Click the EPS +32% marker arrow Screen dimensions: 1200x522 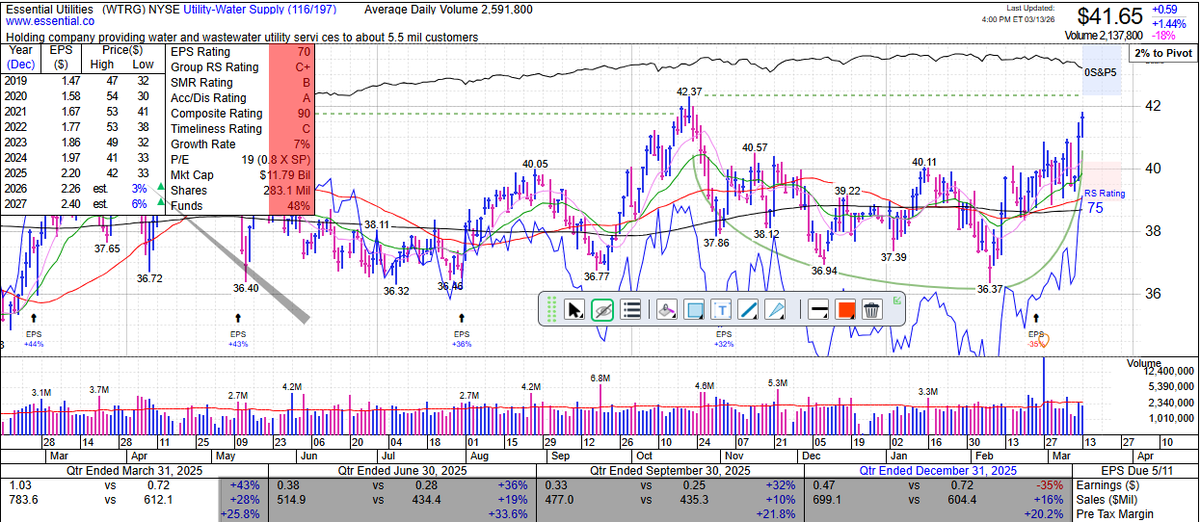[723, 338]
